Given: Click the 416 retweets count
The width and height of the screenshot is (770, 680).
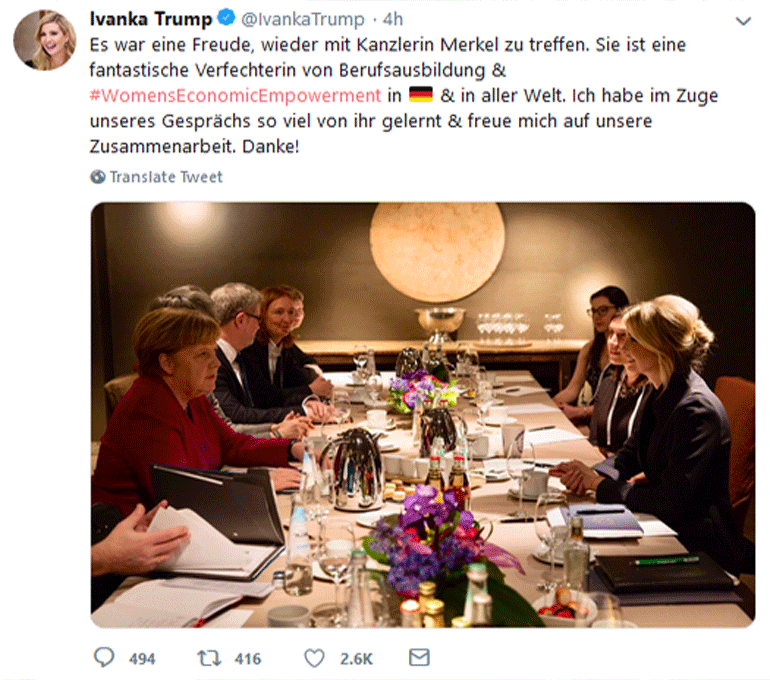Looking at the screenshot, I should tap(247, 658).
